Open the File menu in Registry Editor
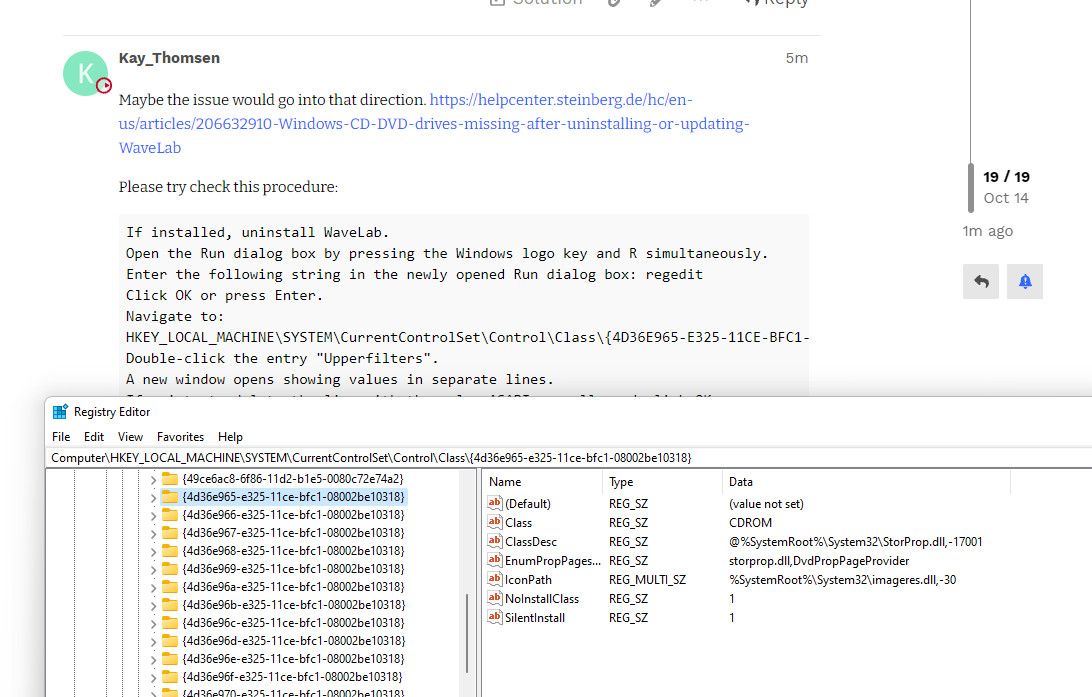This screenshot has width=1092, height=697. pyautogui.click(x=61, y=437)
